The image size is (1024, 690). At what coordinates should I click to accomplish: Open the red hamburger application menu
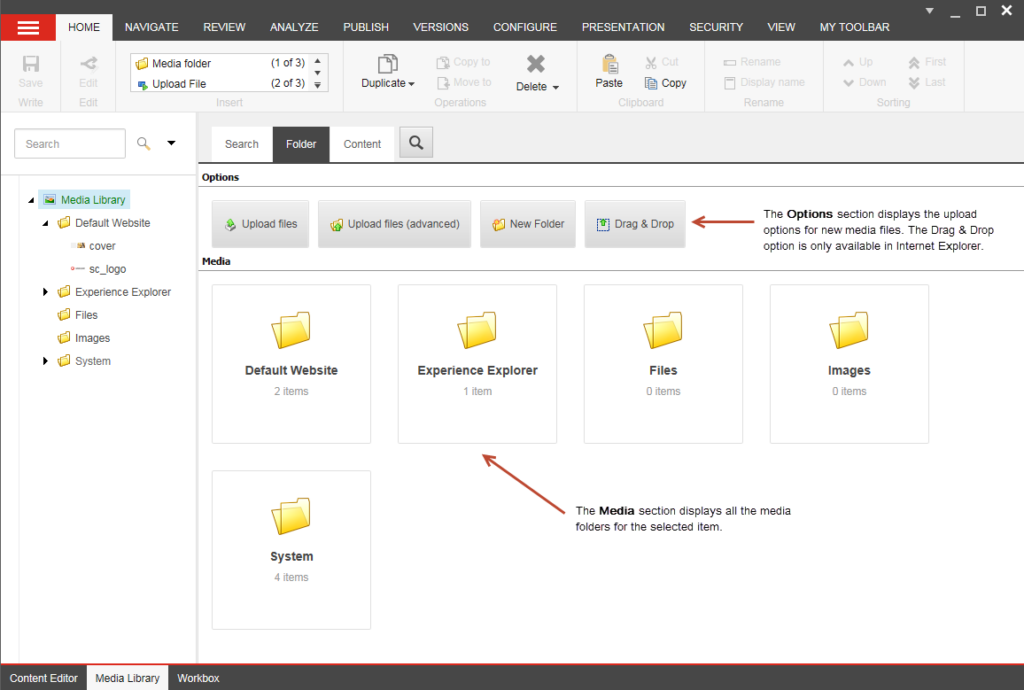click(x=28, y=26)
